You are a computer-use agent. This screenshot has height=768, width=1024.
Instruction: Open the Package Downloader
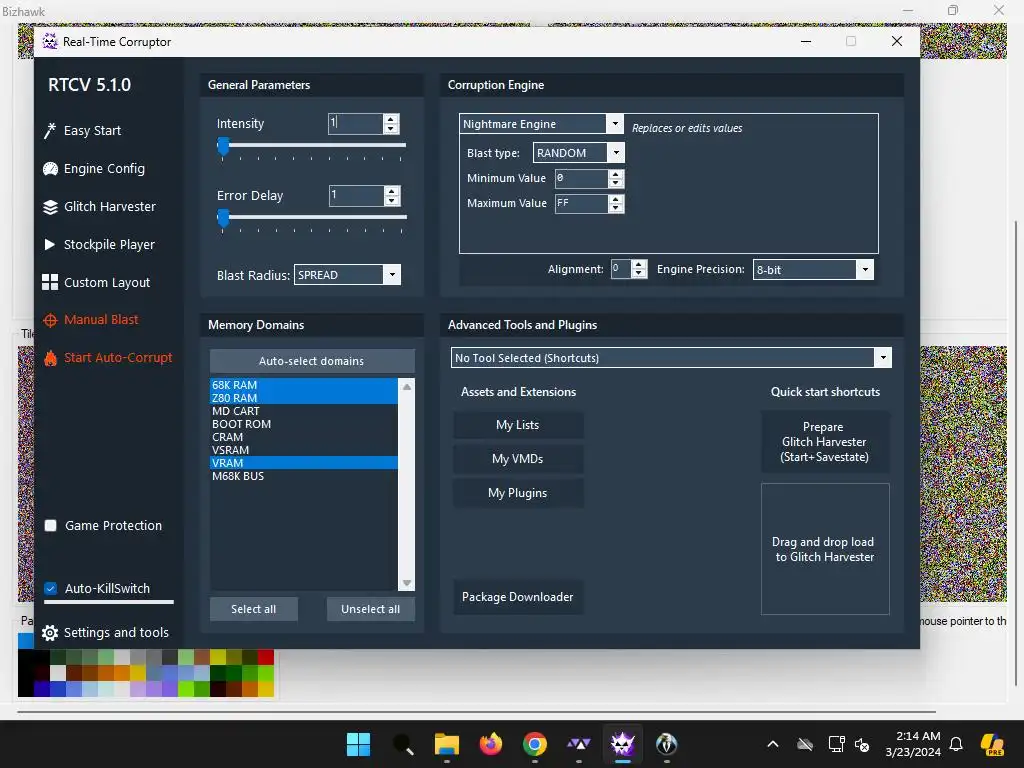tap(518, 597)
